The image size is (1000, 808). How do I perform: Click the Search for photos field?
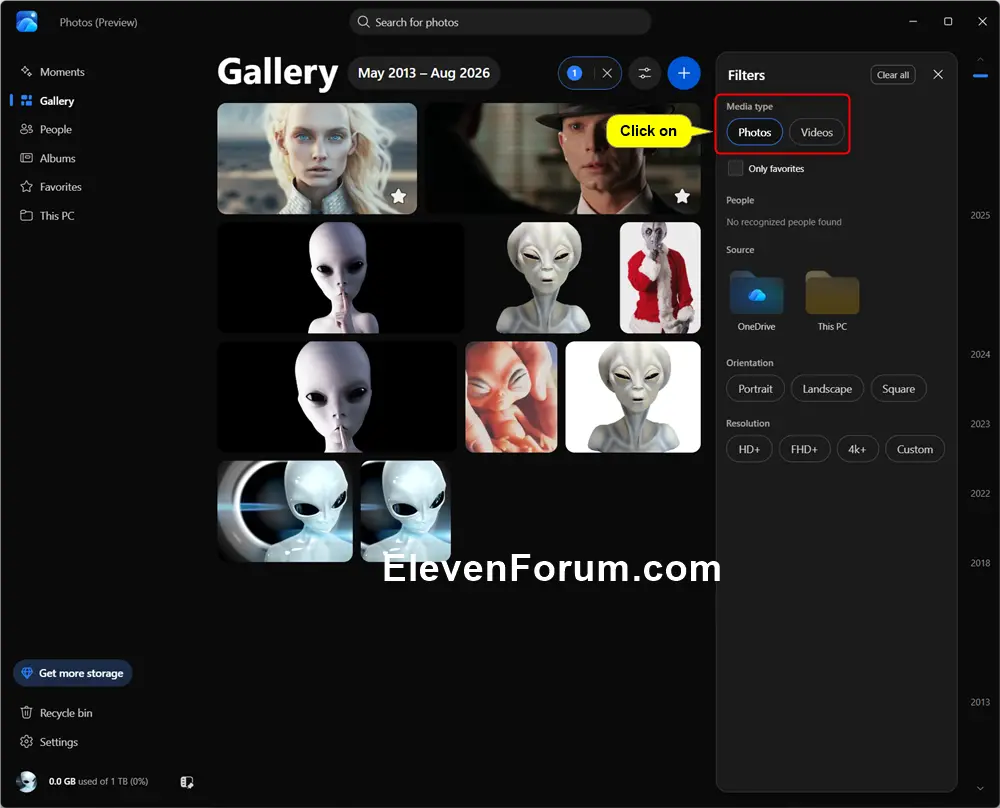pyautogui.click(x=500, y=22)
